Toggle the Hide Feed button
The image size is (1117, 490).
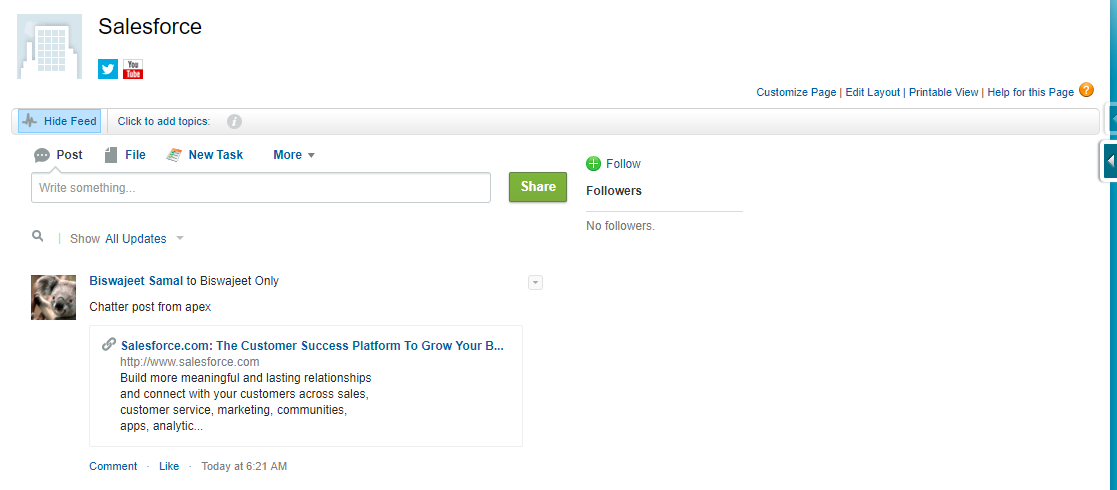coord(59,121)
